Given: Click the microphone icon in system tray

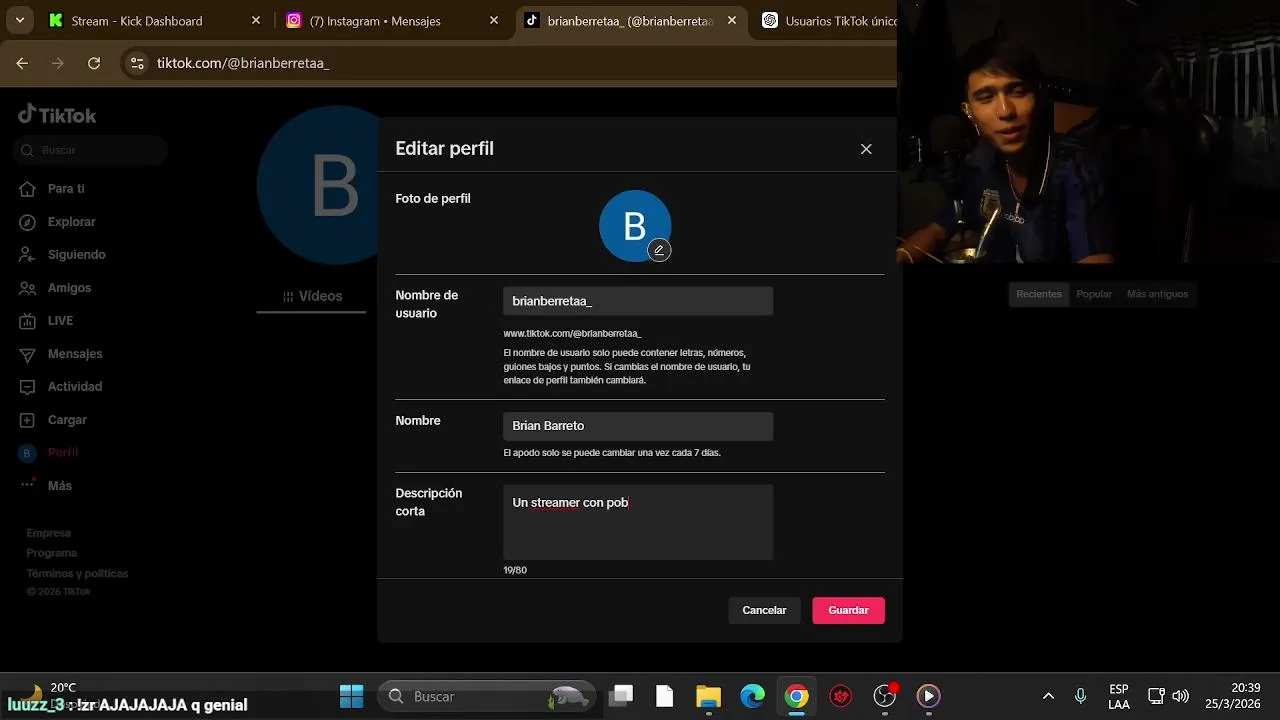Looking at the screenshot, I should [1080, 696].
